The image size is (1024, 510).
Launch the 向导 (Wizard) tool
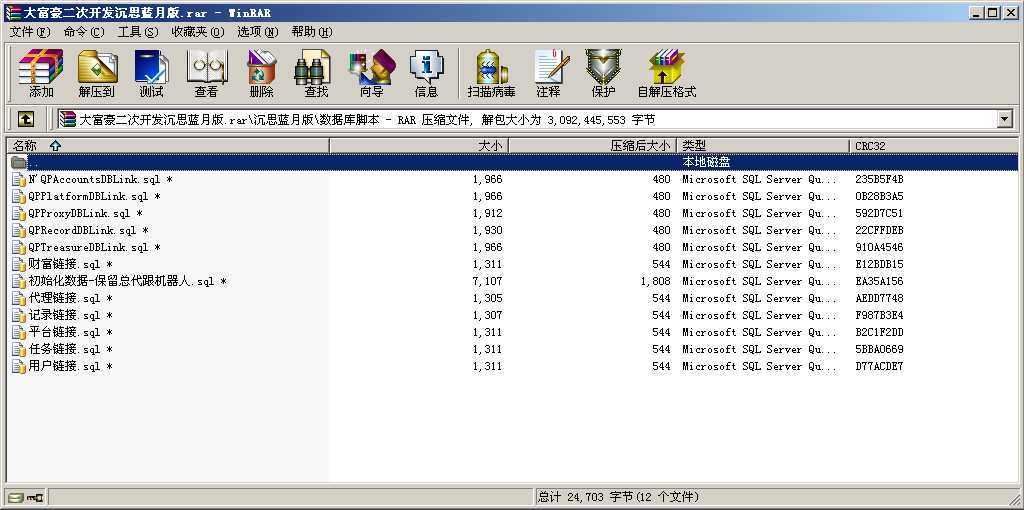pyautogui.click(x=372, y=73)
